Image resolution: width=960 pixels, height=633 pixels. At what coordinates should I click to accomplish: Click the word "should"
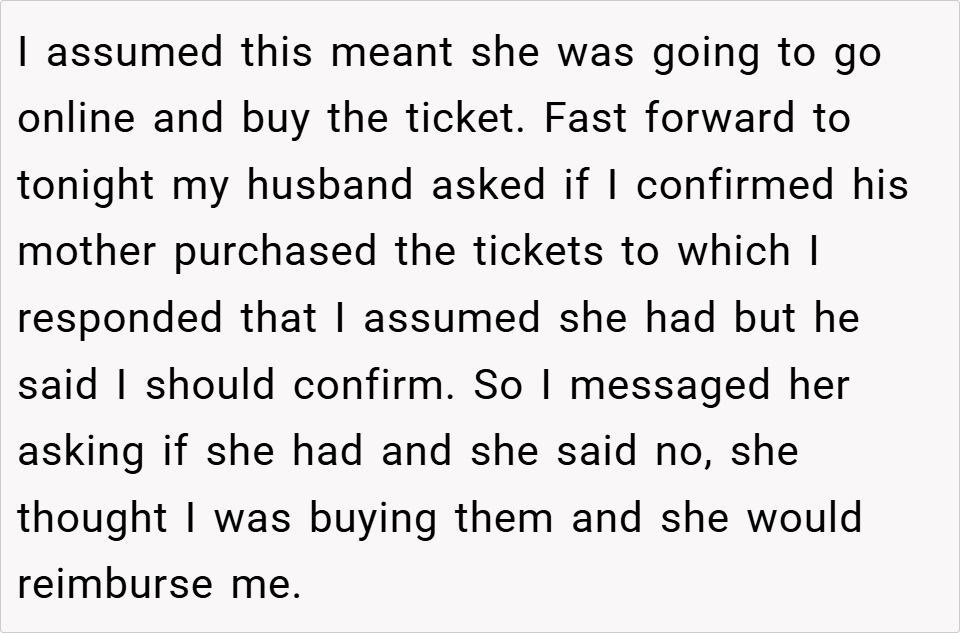click(x=214, y=385)
